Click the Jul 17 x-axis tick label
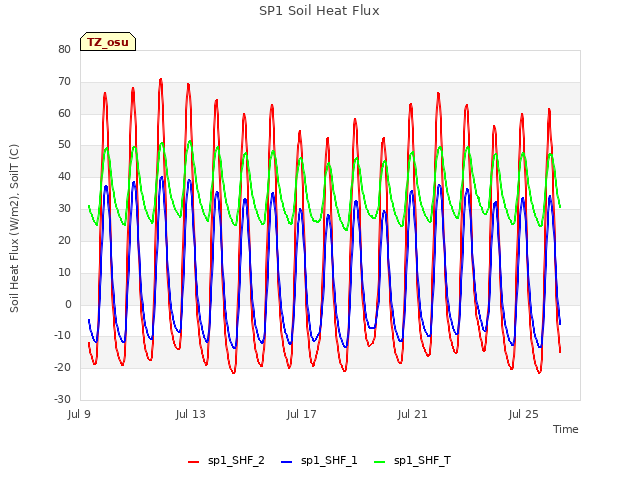The width and height of the screenshot is (640, 480). click(x=302, y=414)
